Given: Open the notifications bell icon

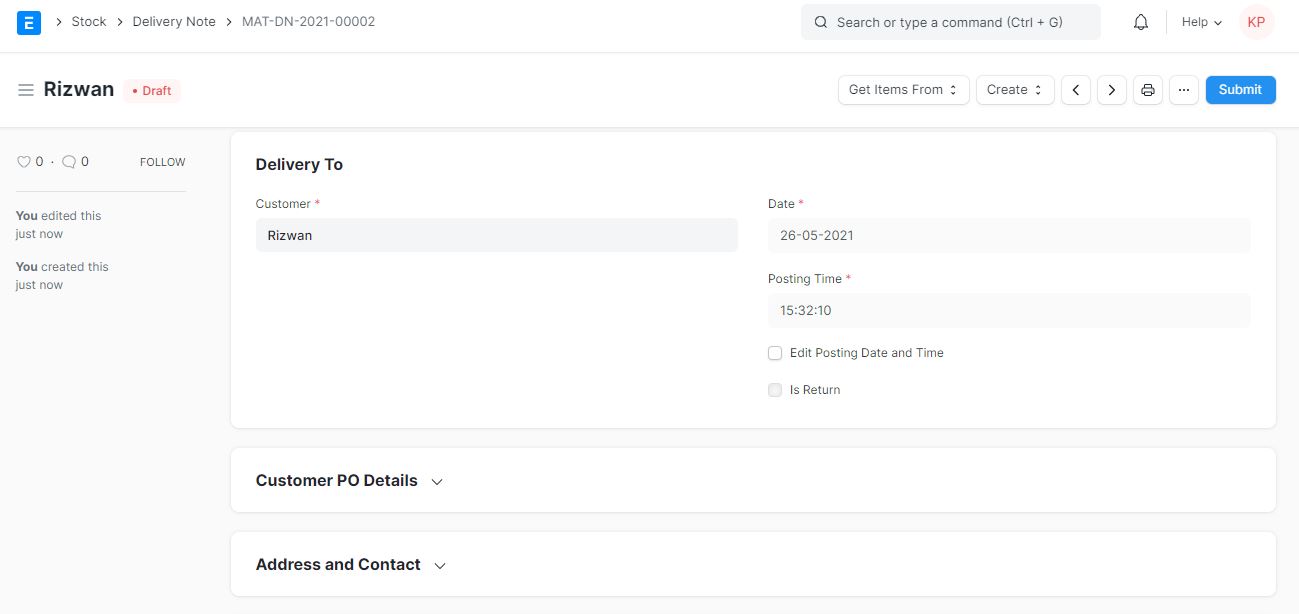Looking at the screenshot, I should tap(1140, 22).
